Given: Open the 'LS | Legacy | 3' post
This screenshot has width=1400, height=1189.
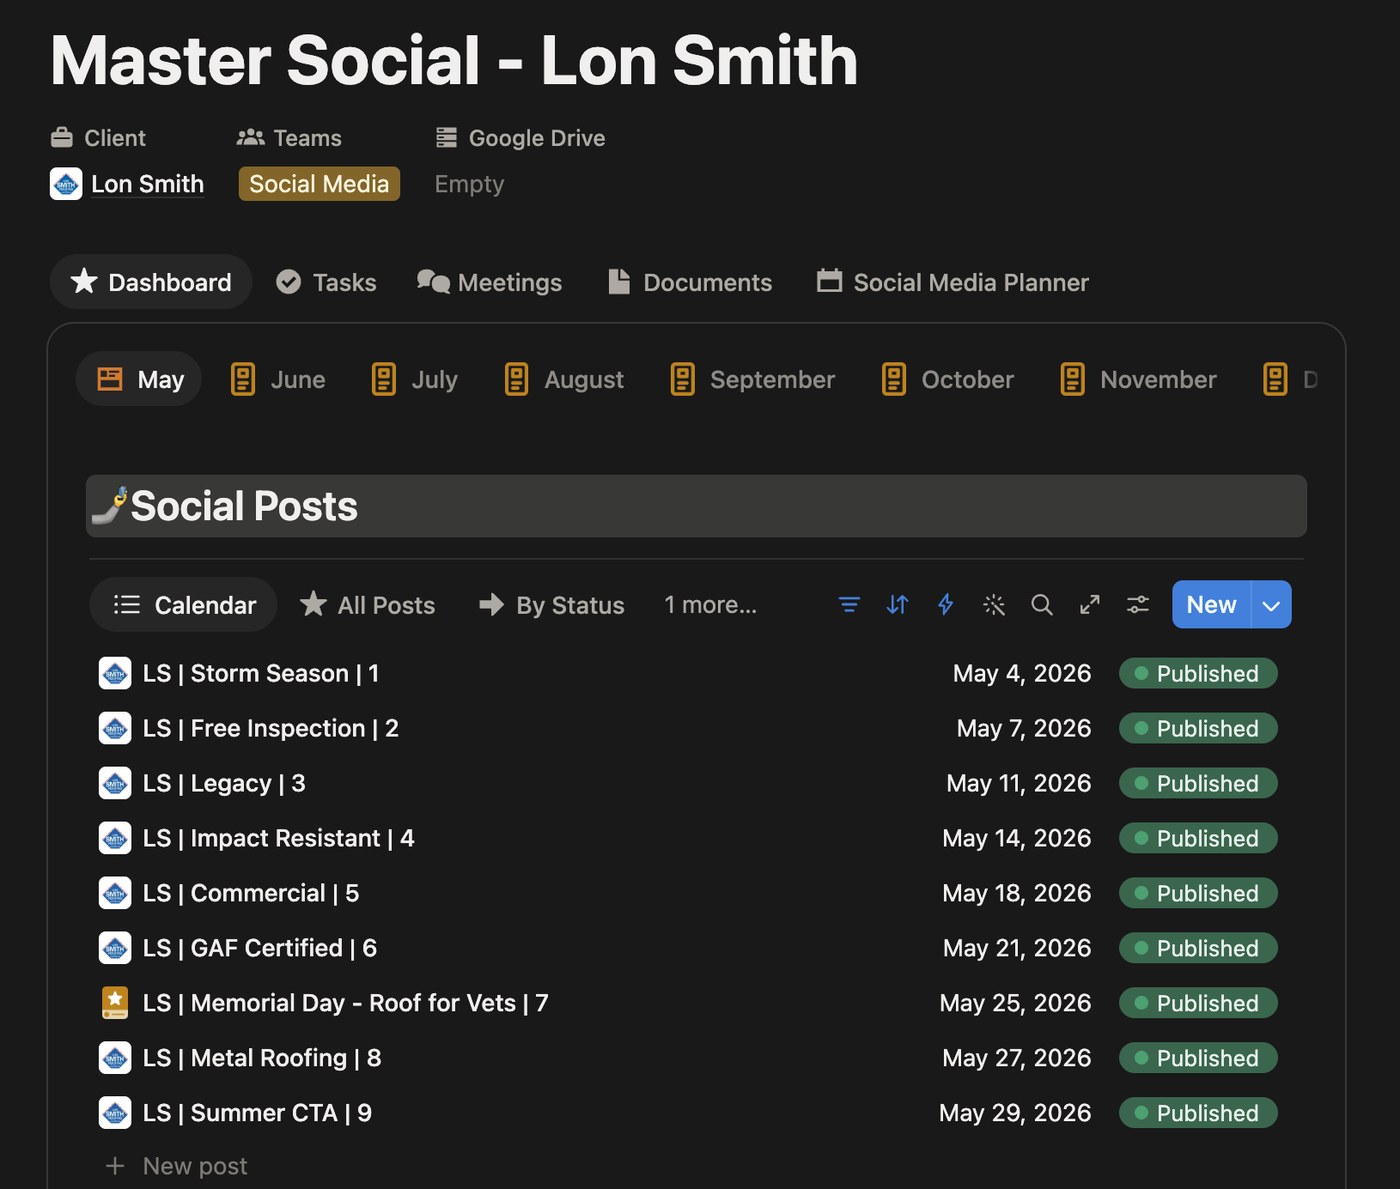Looking at the screenshot, I should click(224, 783).
